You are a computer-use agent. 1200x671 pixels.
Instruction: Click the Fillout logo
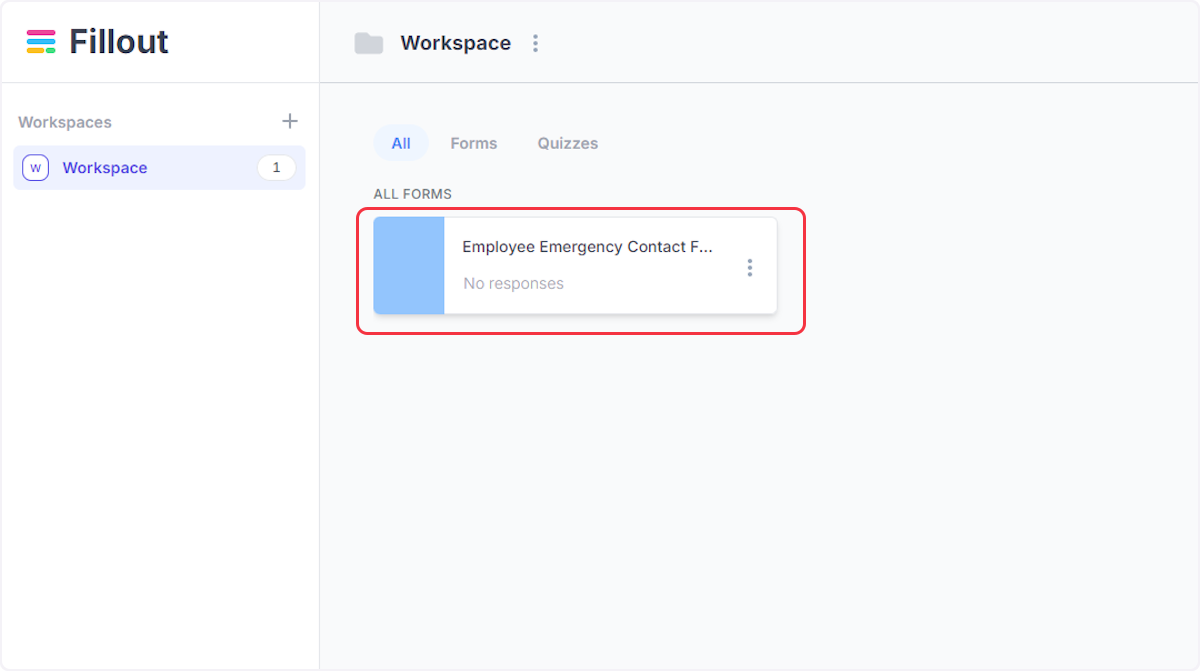click(95, 41)
